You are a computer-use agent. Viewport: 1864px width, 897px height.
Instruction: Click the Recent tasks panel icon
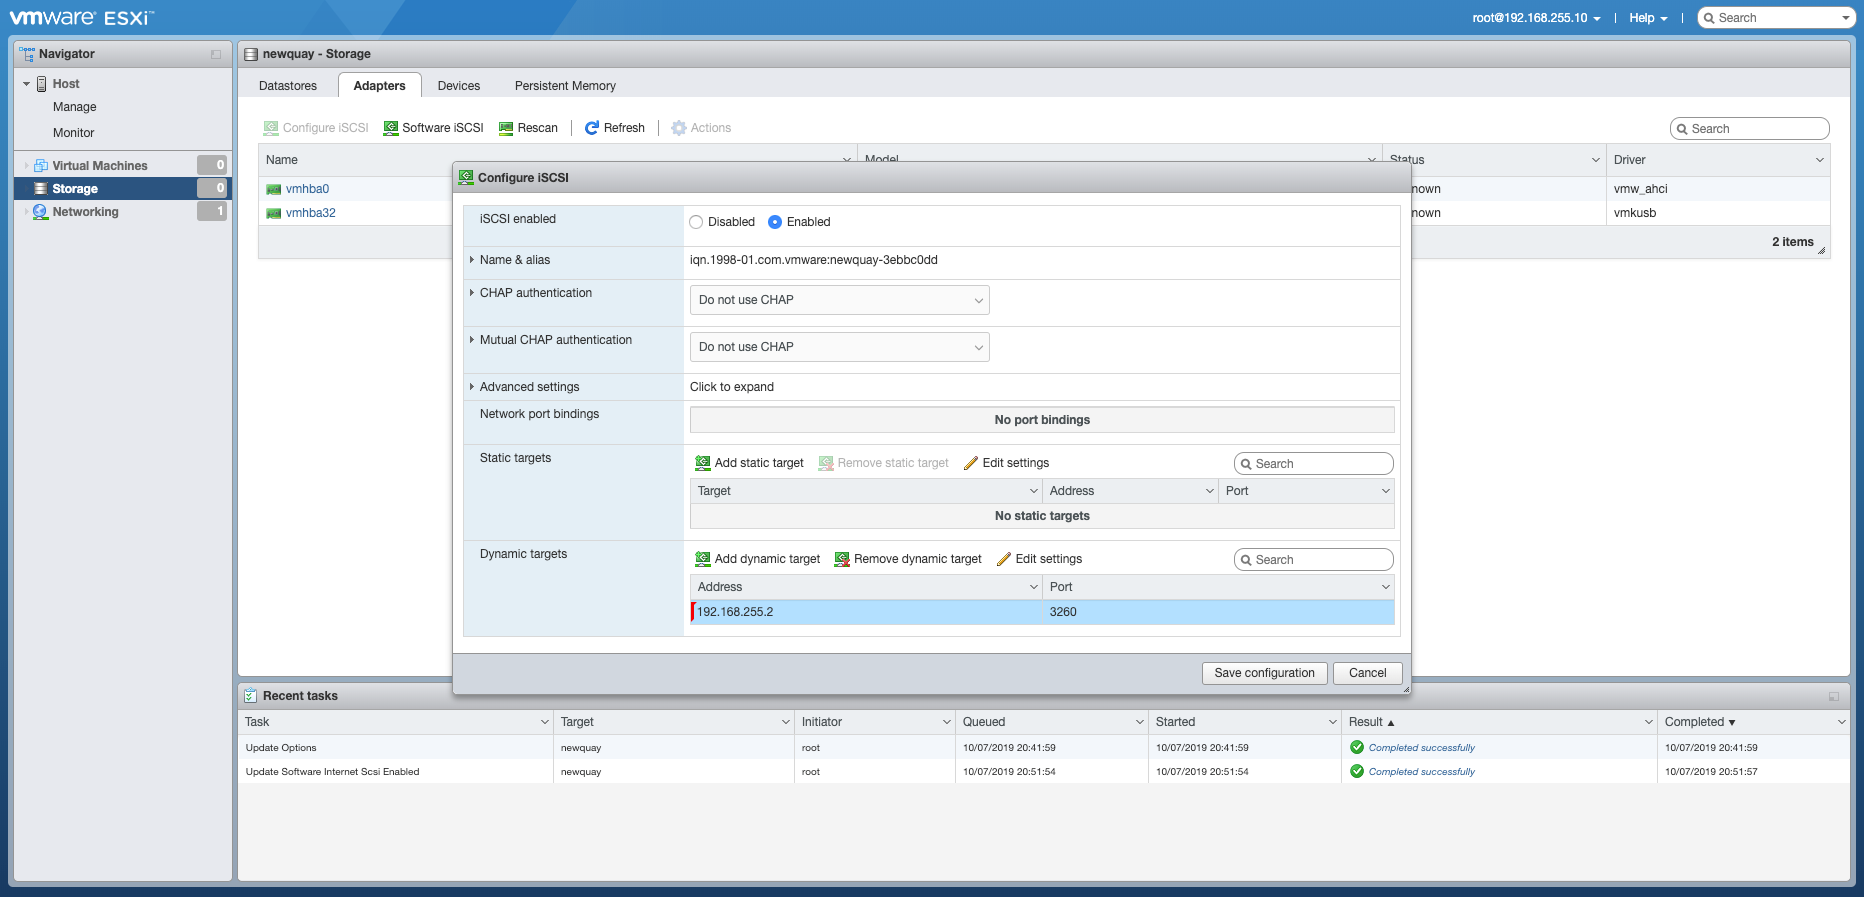251,696
